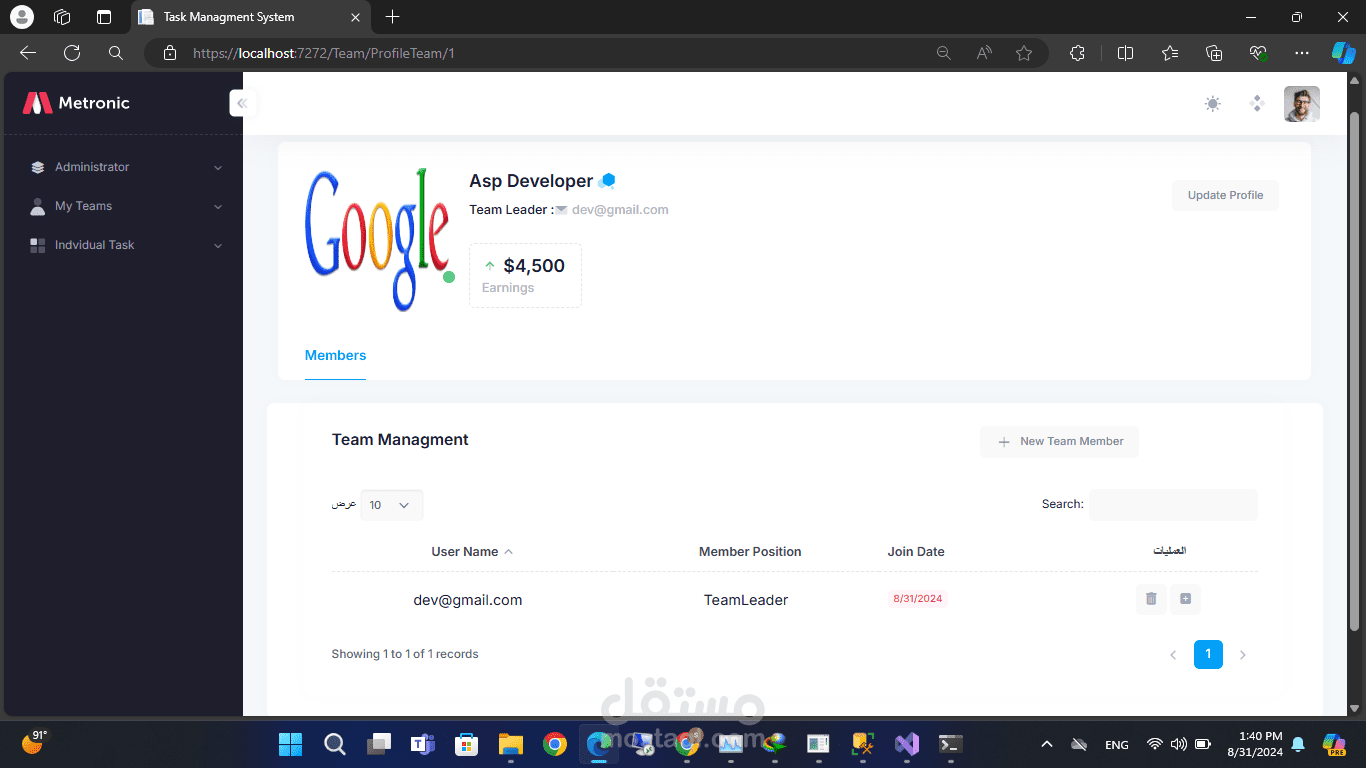This screenshot has width=1366, height=768.
Task: Click the zoom icon in address bar
Action: pos(943,53)
